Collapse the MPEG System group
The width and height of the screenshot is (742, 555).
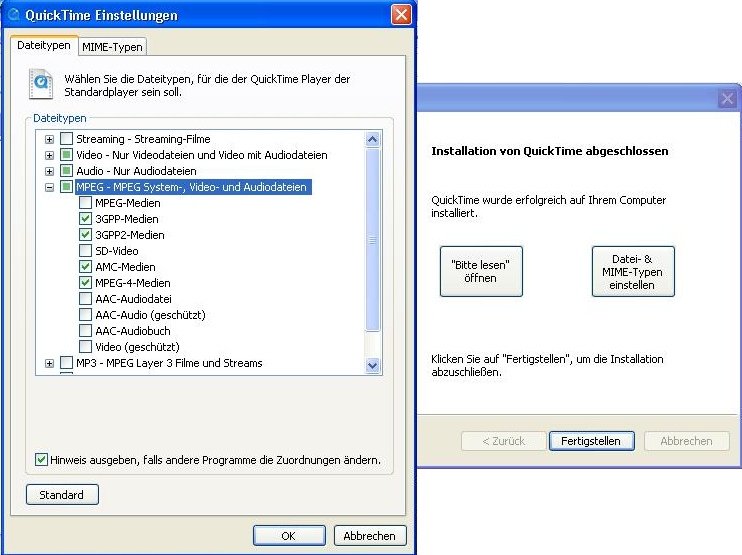pos(49,187)
